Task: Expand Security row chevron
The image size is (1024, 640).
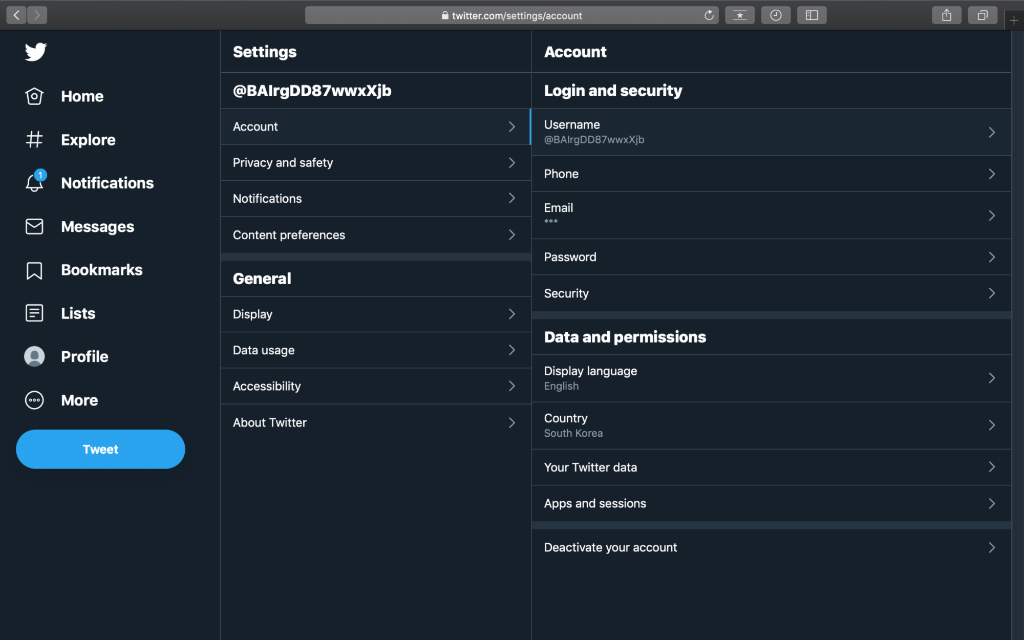Action: pyautogui.click(x=991, y=293)
